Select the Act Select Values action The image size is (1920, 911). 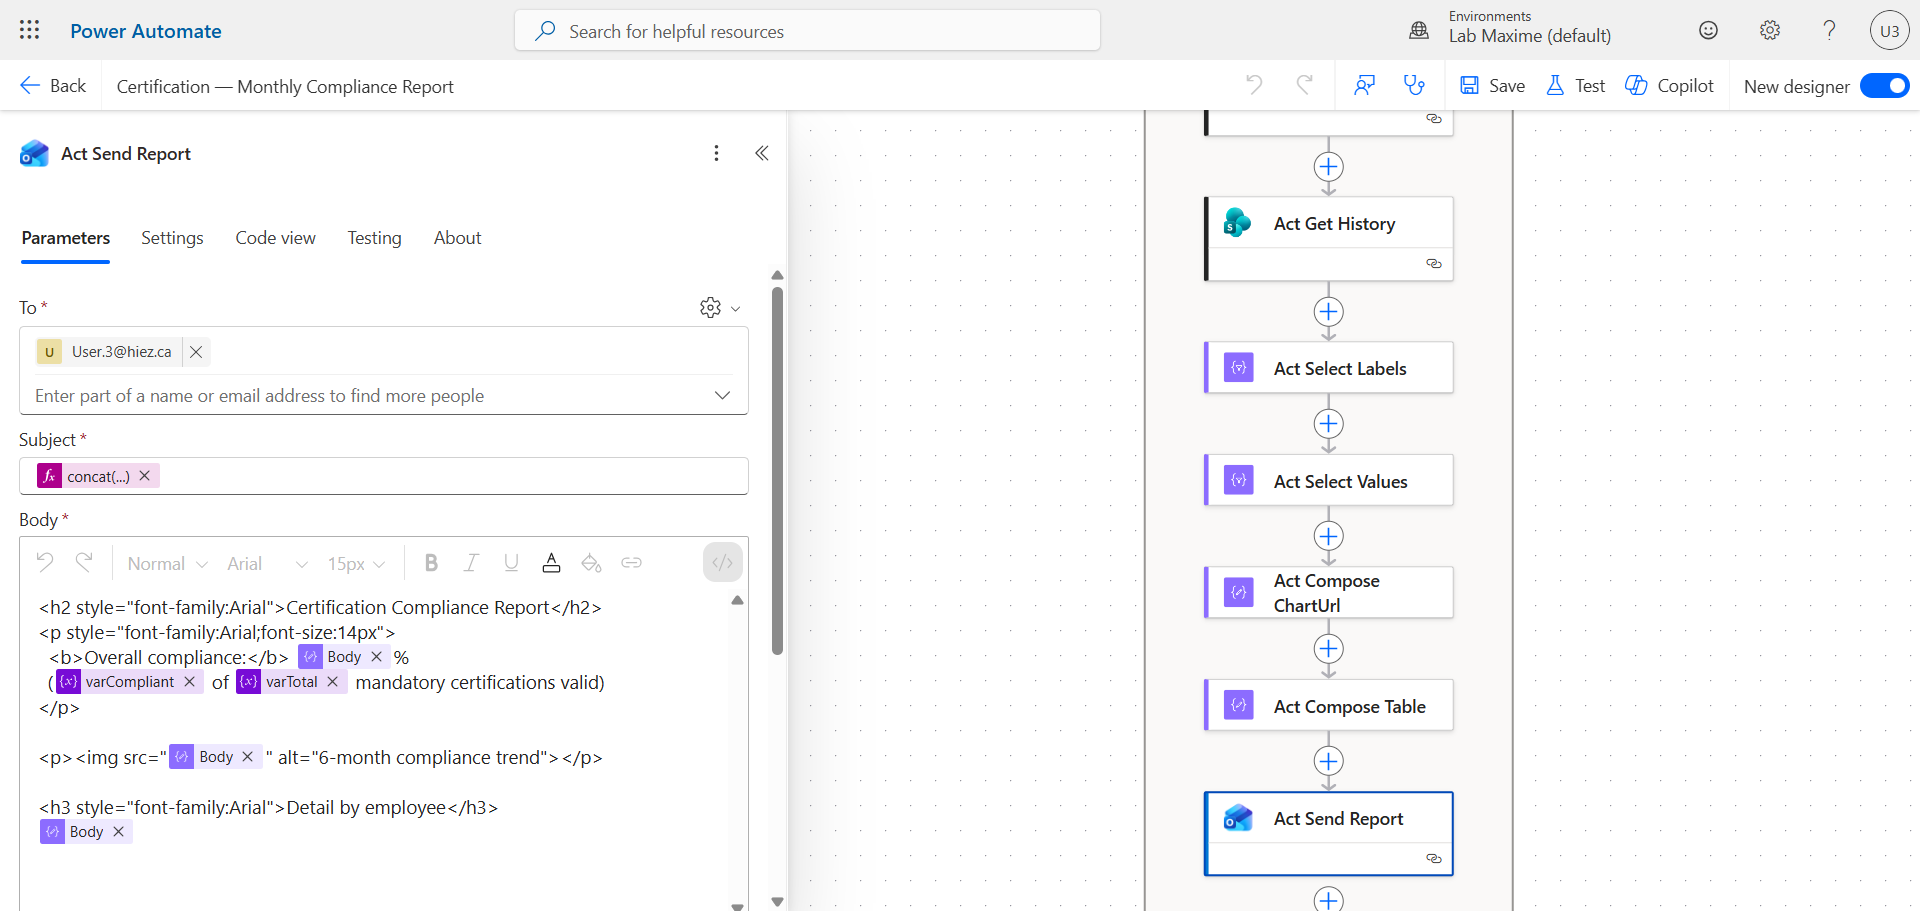tap(1329, 481)
